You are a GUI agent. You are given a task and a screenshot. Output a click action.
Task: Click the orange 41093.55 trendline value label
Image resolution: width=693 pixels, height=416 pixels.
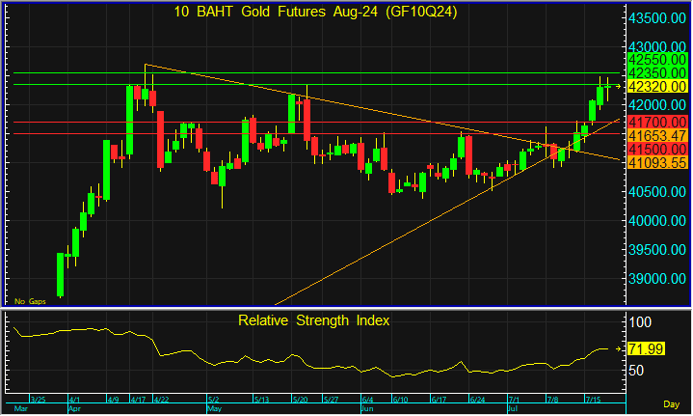click(x=656, y=162)
